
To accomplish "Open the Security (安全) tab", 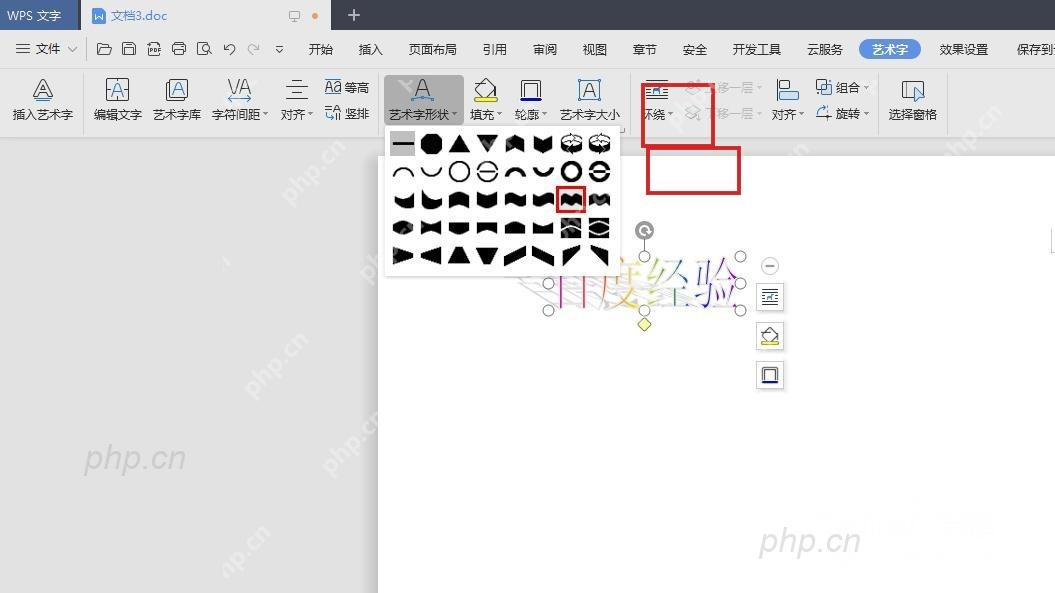I will (694, 49).
